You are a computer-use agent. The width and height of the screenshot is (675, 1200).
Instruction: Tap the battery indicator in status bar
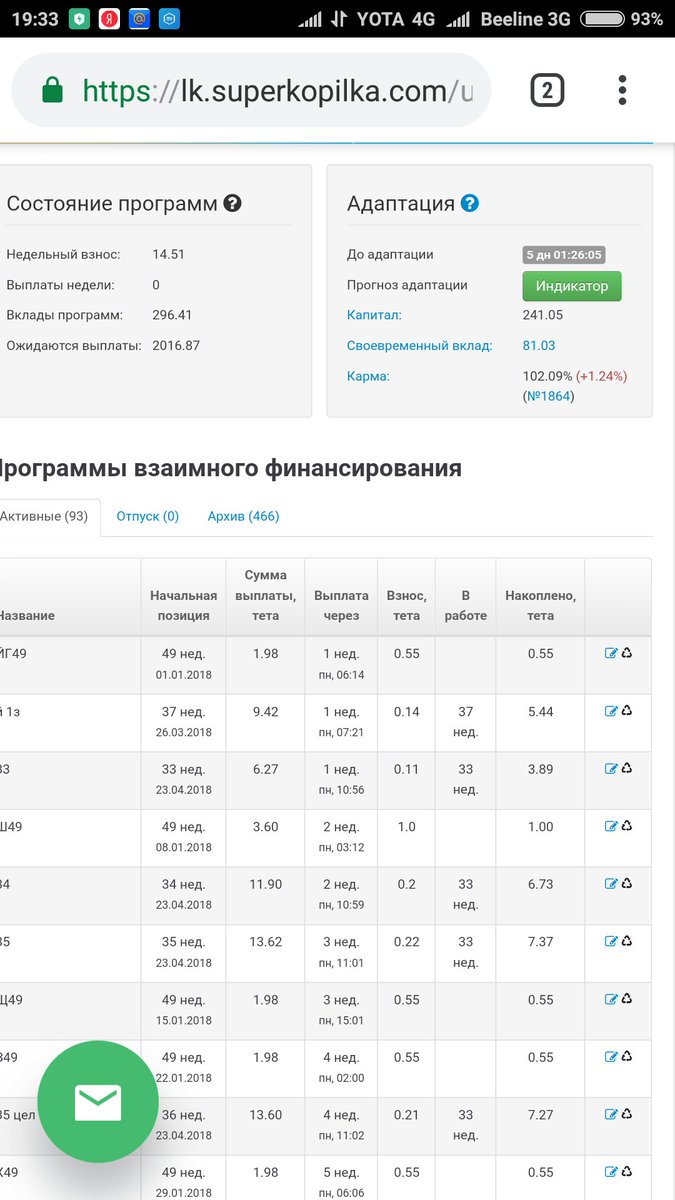coord(603,19)
